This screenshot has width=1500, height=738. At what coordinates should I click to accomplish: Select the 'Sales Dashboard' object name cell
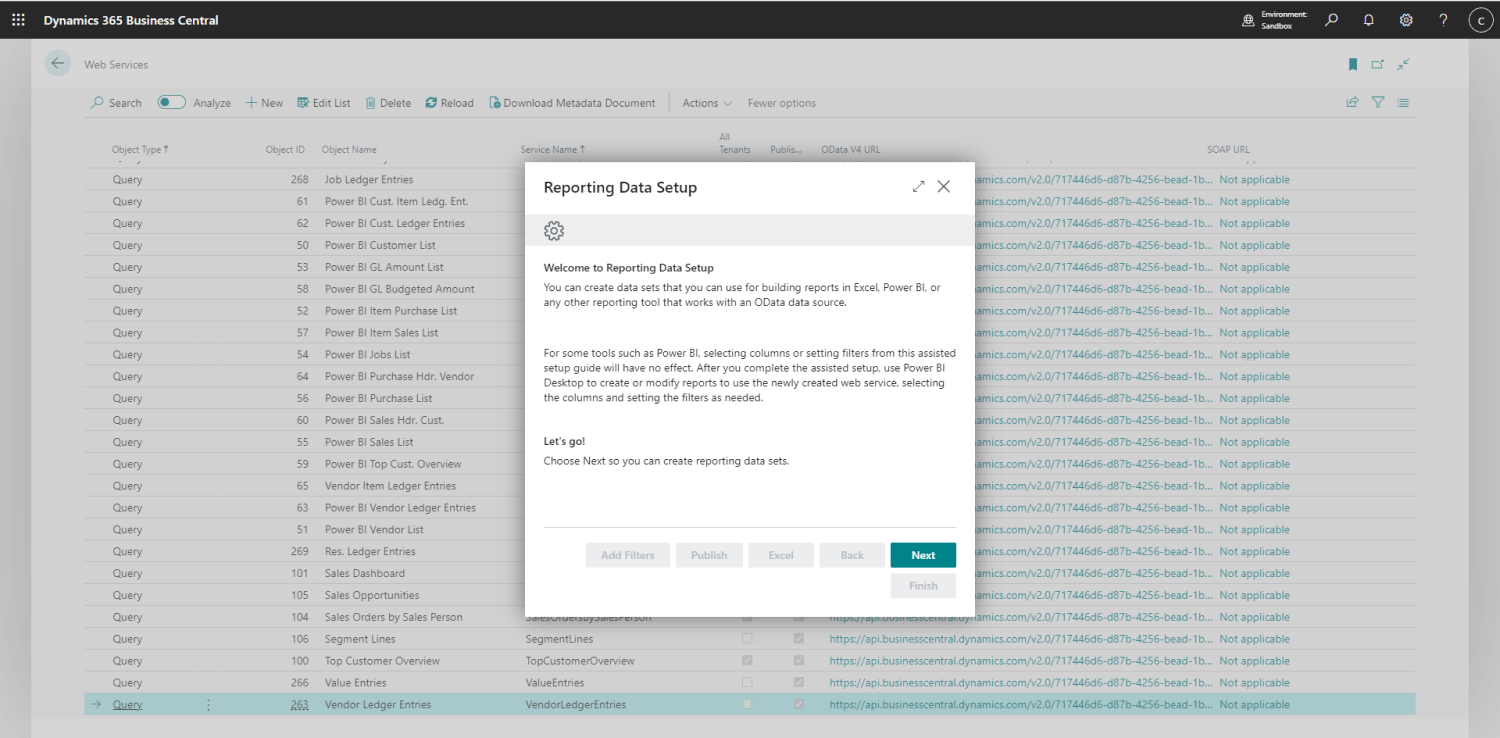coord(365,573)
